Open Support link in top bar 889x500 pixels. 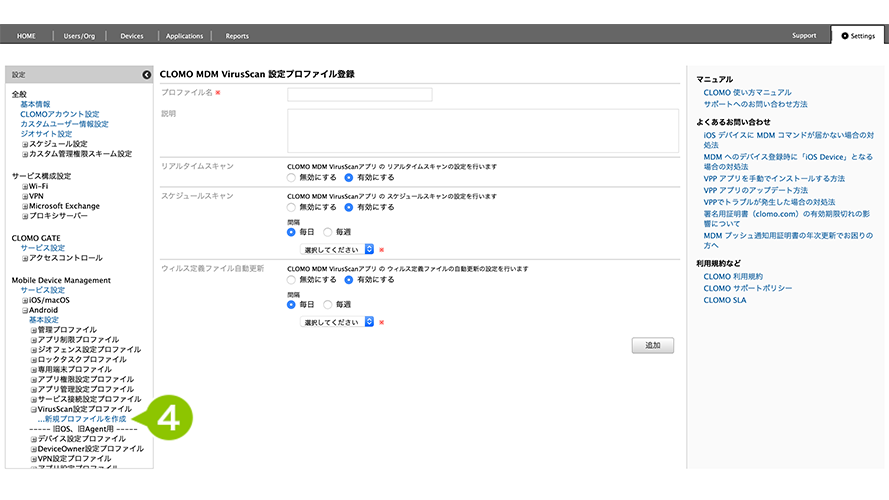[x=804, y=35]
